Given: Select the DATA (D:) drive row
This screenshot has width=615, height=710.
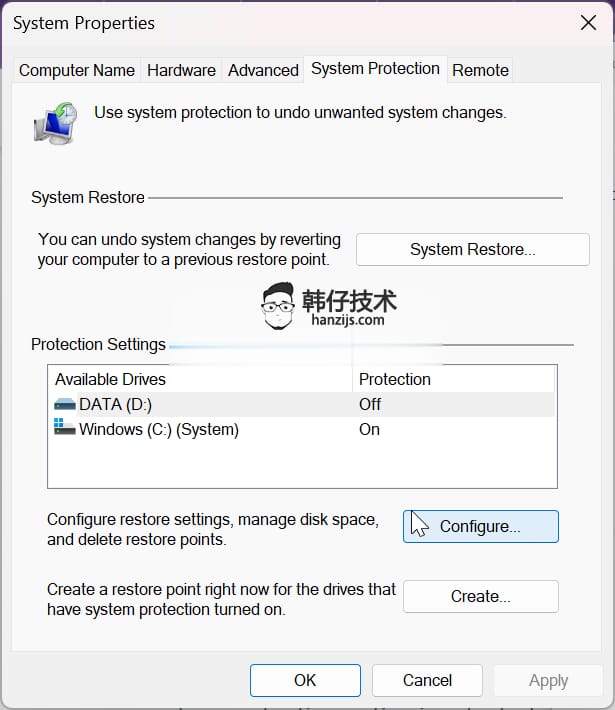Looking at the screenshot, I should 302,404.
